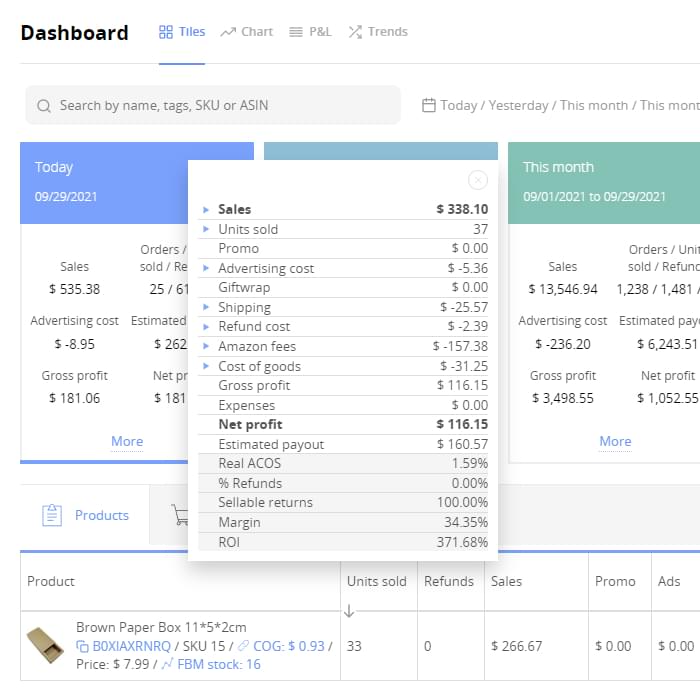Image resolution: width=700 pixels, height=700 pixels.
Task: Expand the Amazon fees row
Action: tap(206, 346)
